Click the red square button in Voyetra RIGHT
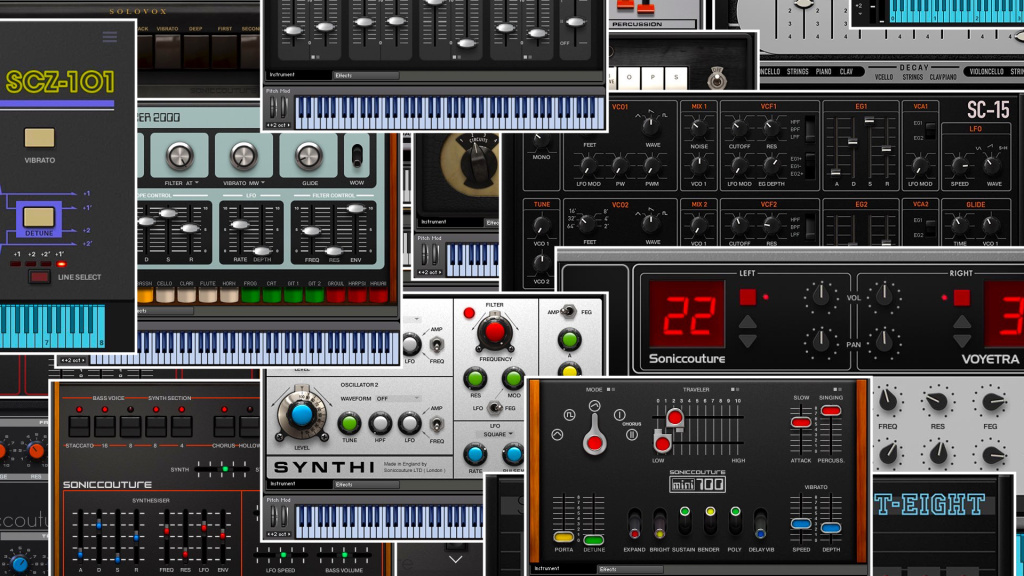1024x576 pixels. [x=962, y=298]
